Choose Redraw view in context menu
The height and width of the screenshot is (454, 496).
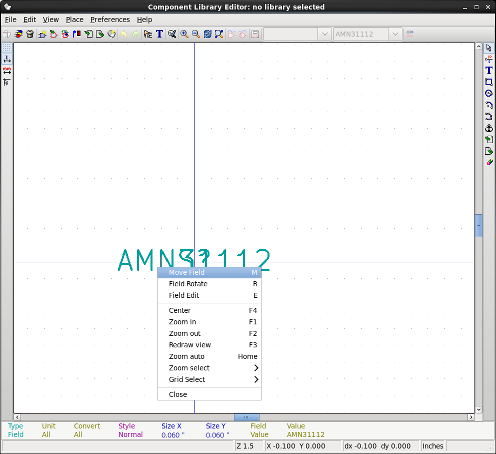coord(209,345)
